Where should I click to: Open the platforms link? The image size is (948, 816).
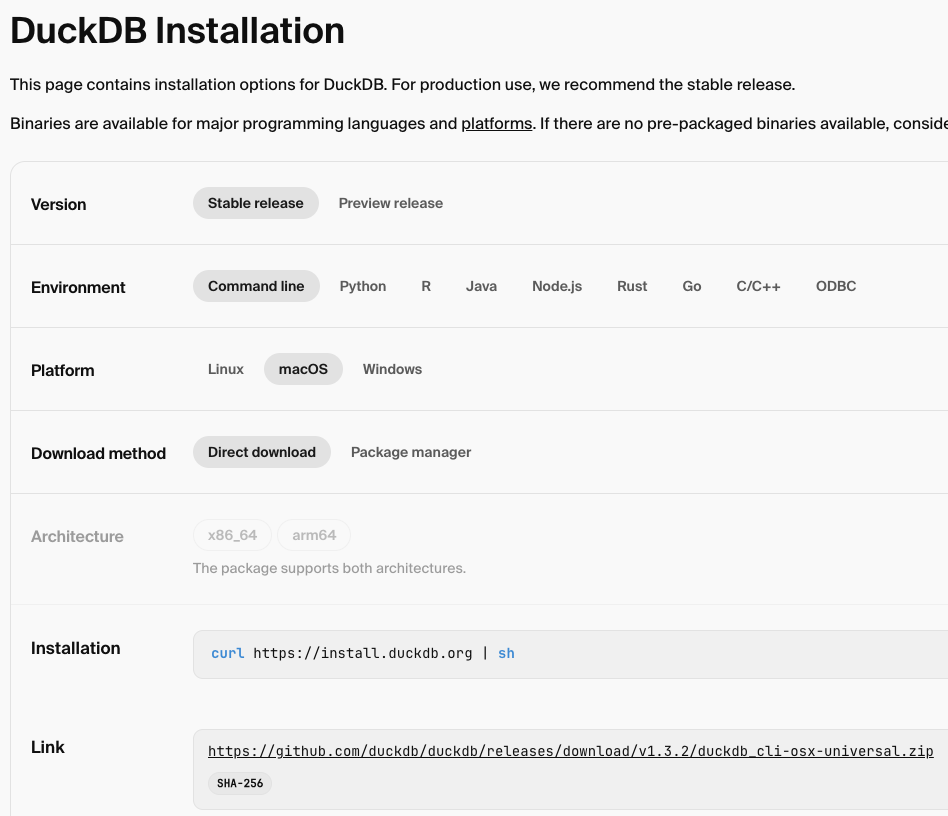[x=496, y=123]
